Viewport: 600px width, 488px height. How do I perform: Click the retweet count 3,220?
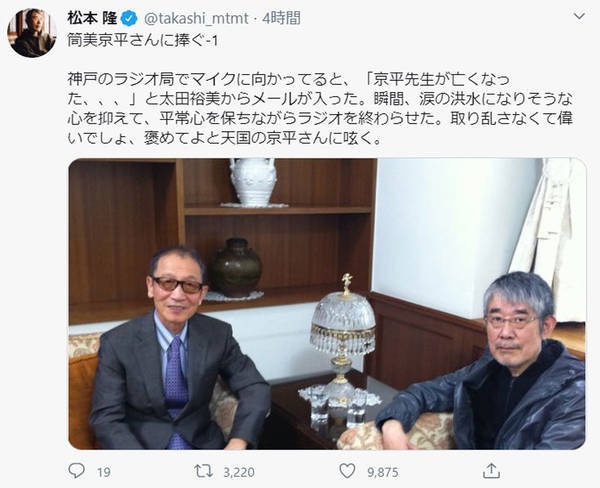[239, 472]
